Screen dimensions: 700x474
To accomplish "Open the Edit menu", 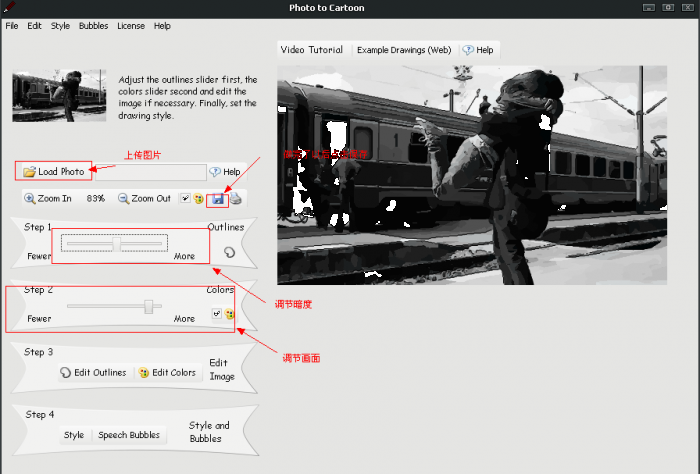I will tap(34, 26).
